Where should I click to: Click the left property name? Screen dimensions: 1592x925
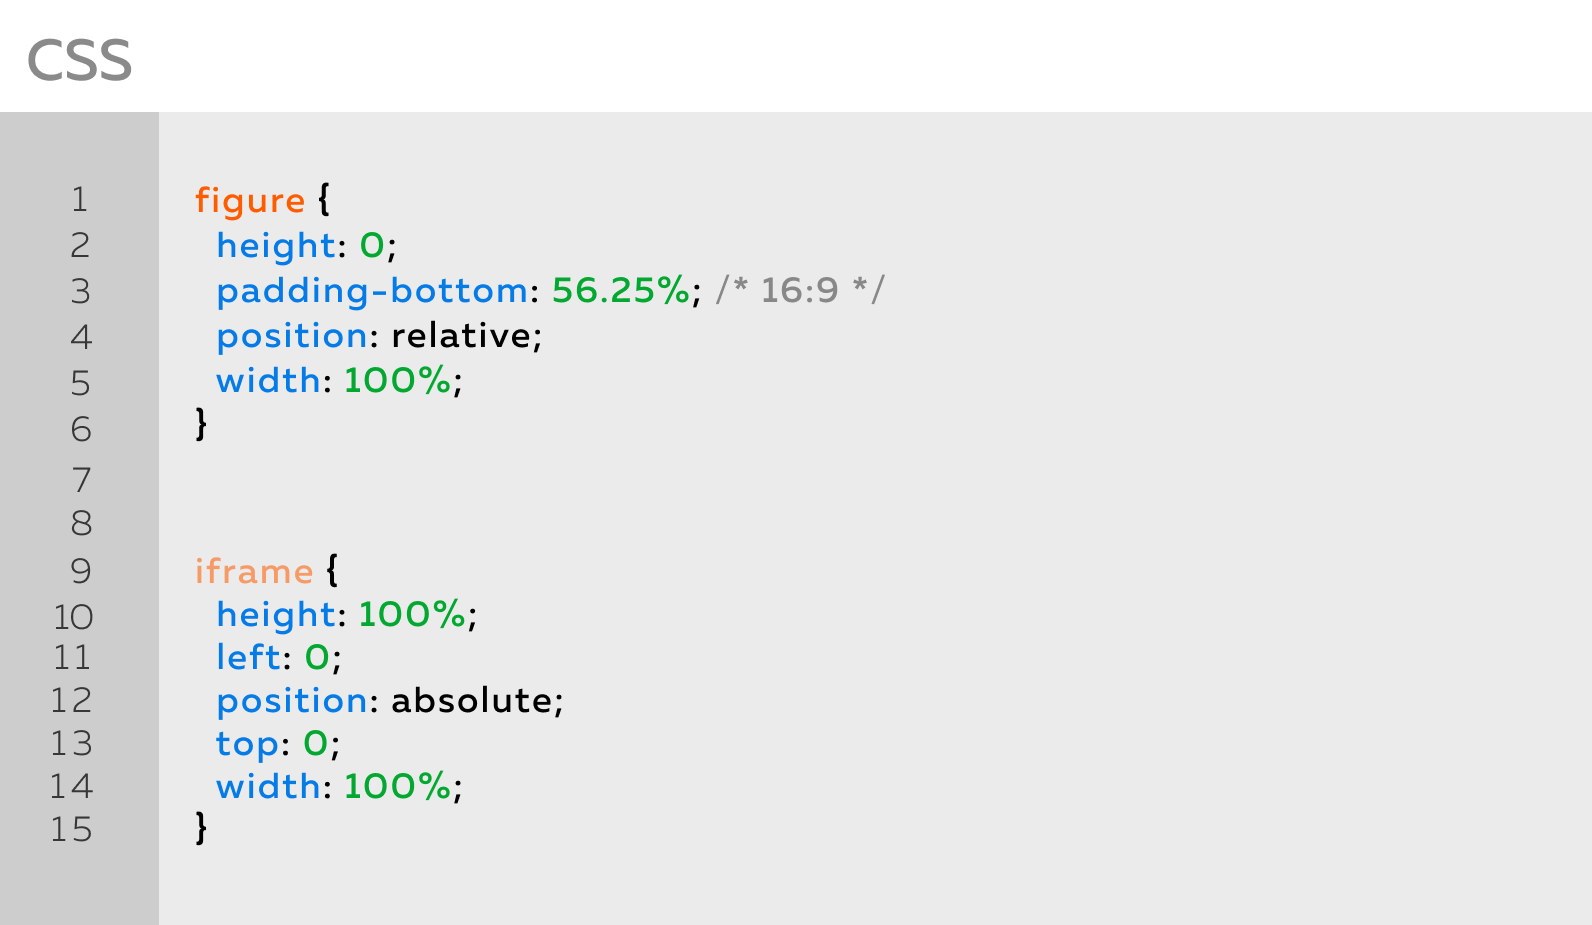coord(249,657)
